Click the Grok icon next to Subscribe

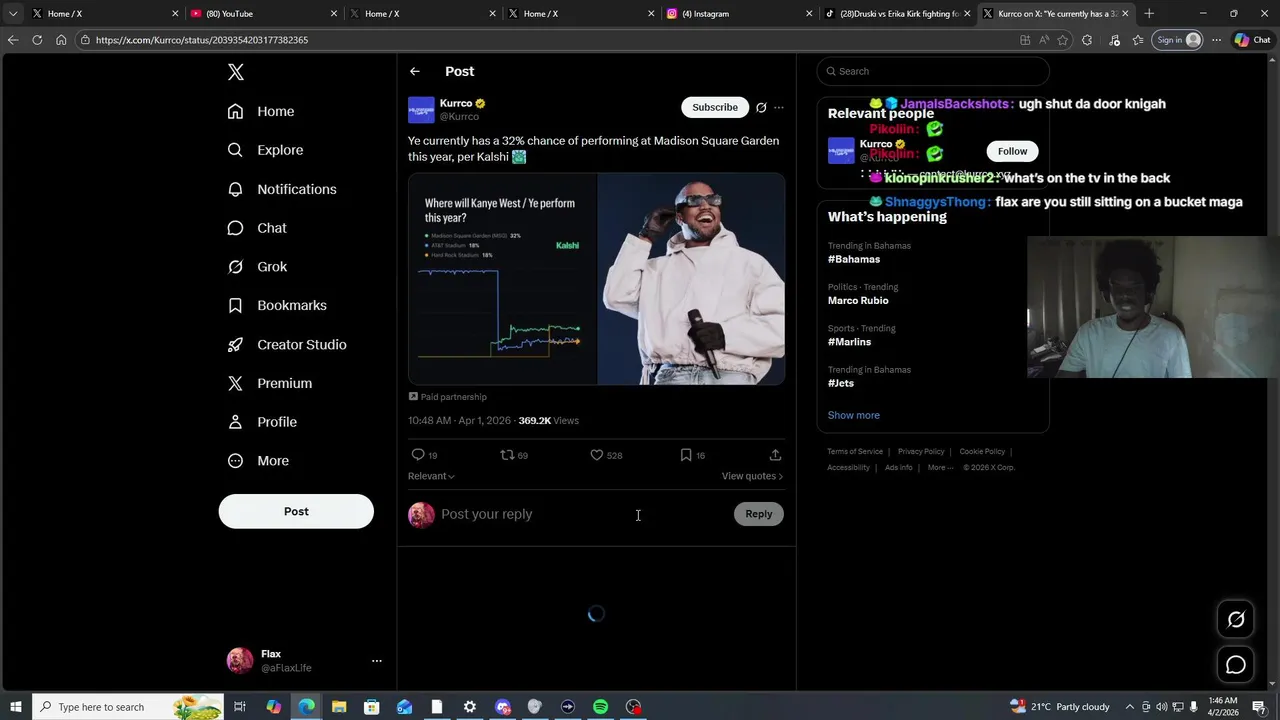point(761,107)
